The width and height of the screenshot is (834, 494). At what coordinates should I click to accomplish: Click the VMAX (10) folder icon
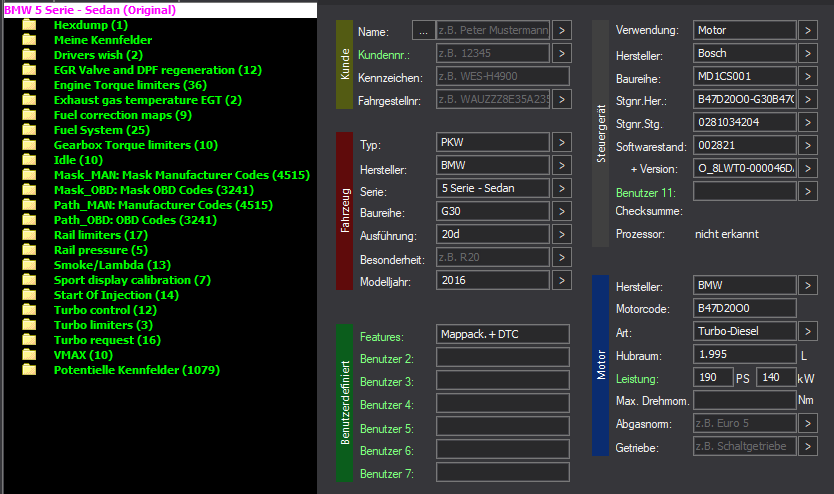(29, 355)
